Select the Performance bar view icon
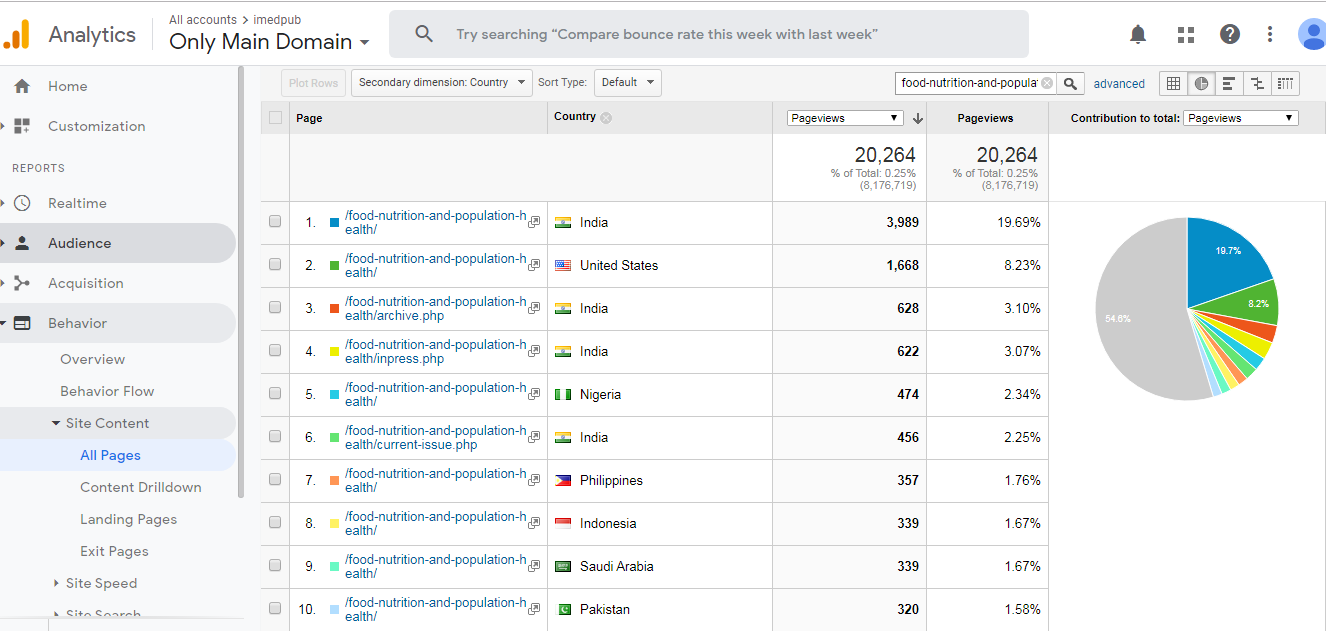This screenshot has height=631, width=1326. [x=1229, y=84]
